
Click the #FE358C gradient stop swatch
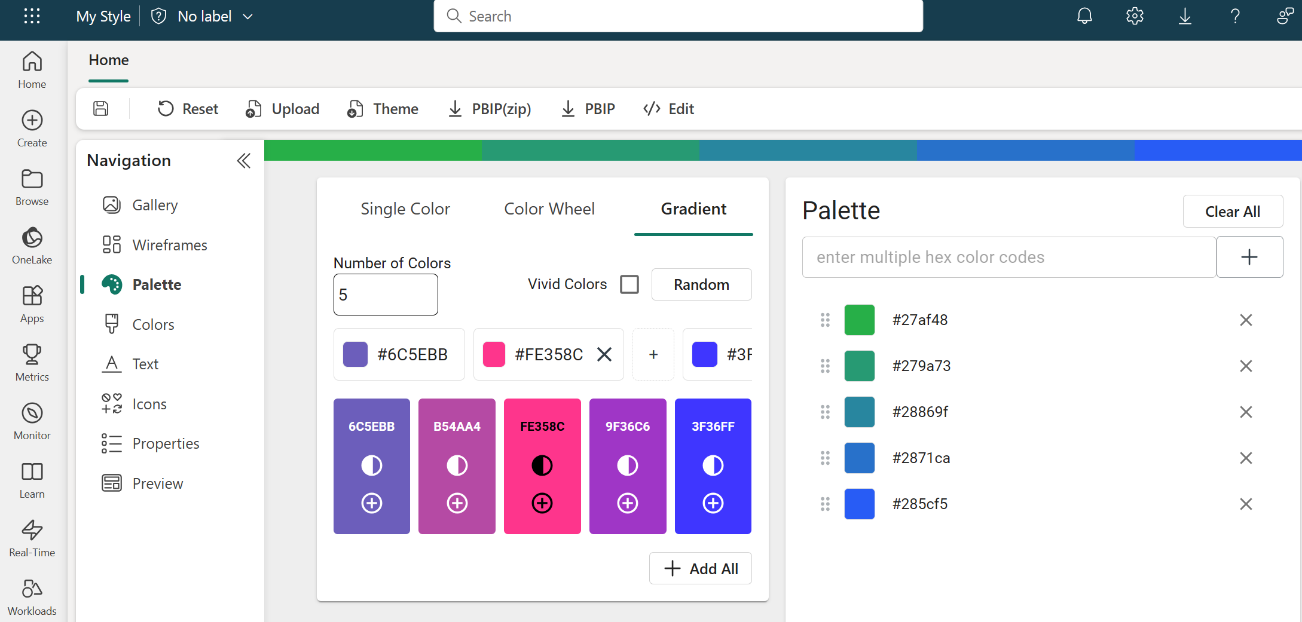(494, 354)
